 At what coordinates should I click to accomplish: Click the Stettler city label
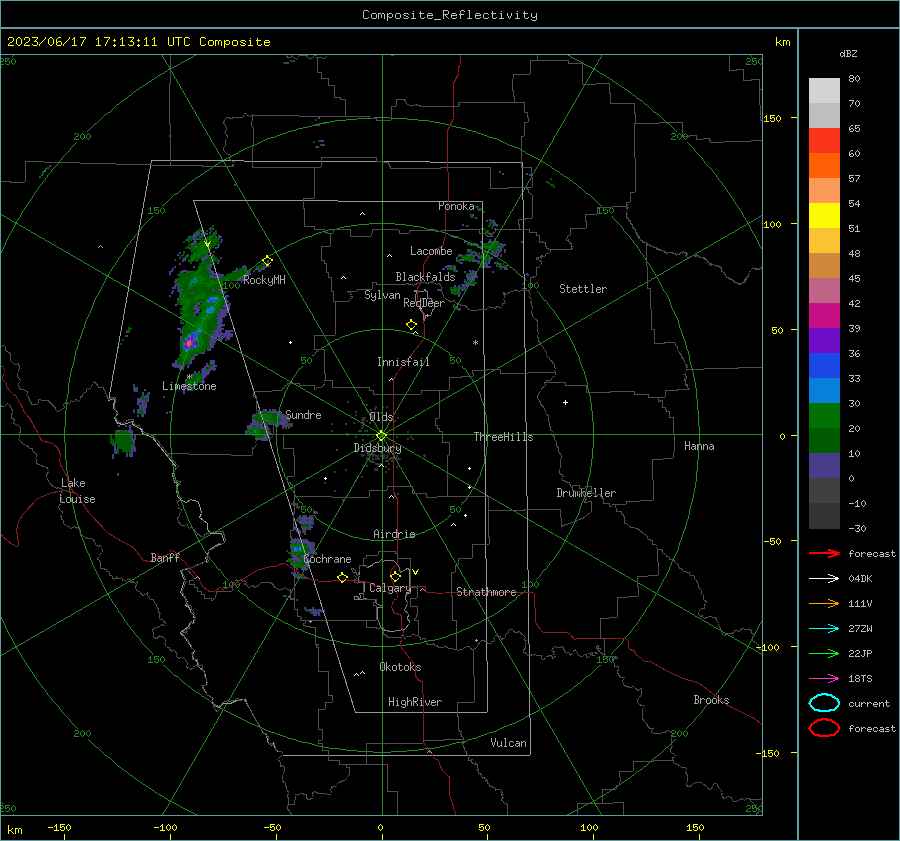[x=583, y=289]
